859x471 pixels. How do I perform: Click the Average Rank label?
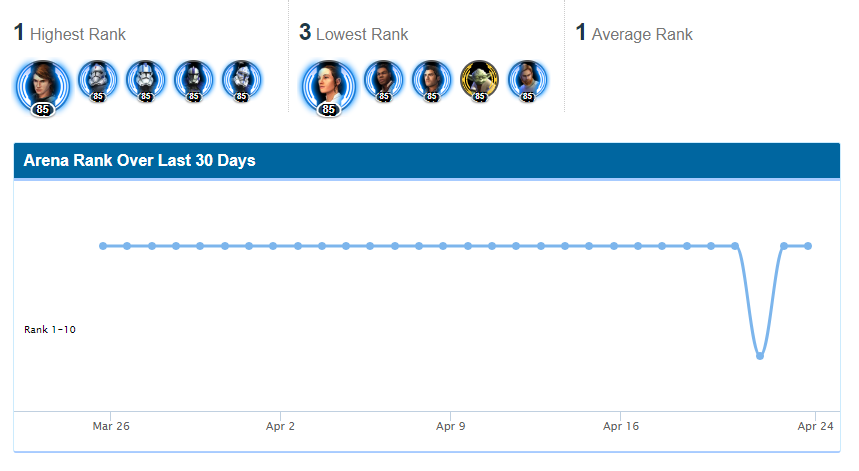(x=642, y=35)
